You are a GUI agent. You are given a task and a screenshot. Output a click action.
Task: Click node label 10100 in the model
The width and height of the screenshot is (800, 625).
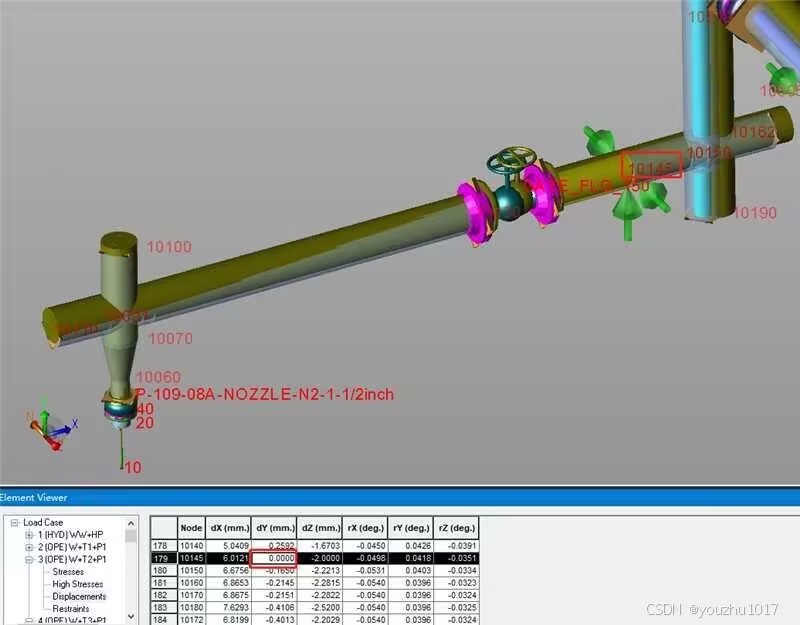[x=169, y=247]
